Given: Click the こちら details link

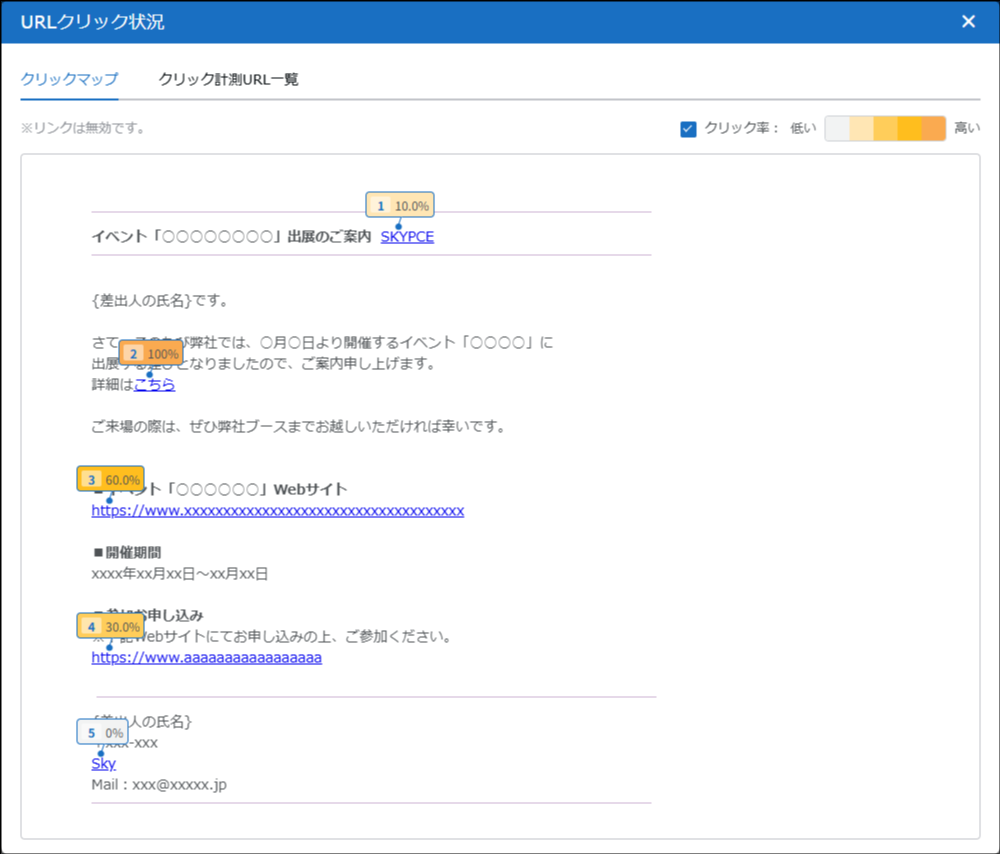Looking at the screenshot, I should [x=155, y=385].
